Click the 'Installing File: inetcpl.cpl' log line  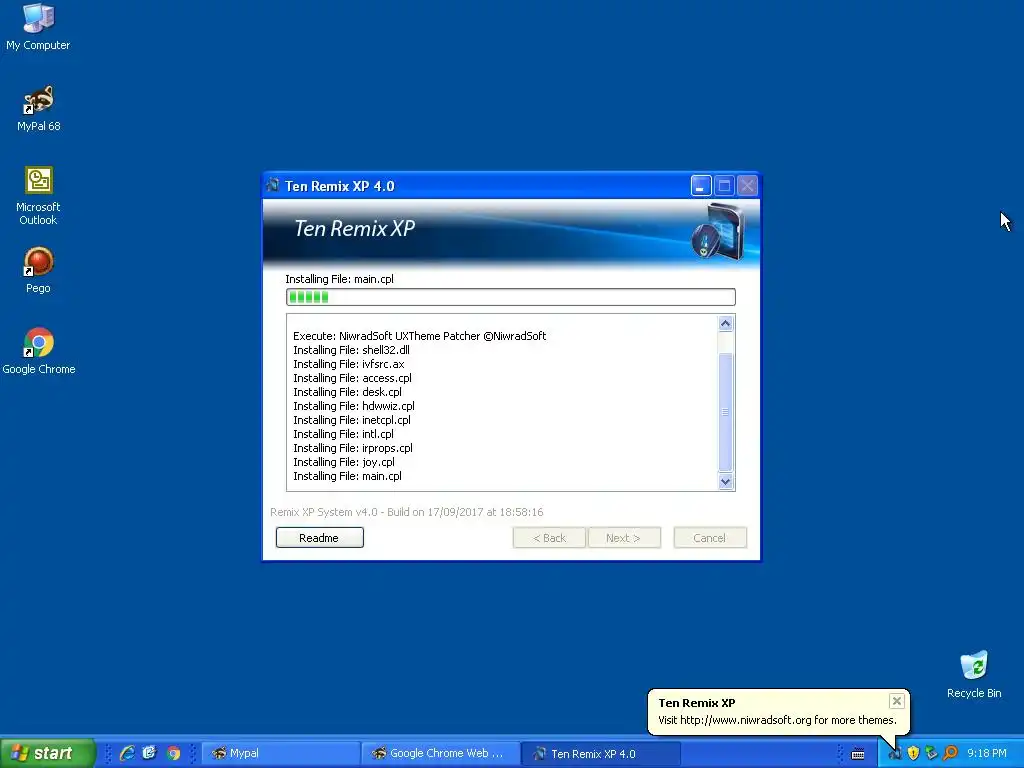tap(352, 420)
